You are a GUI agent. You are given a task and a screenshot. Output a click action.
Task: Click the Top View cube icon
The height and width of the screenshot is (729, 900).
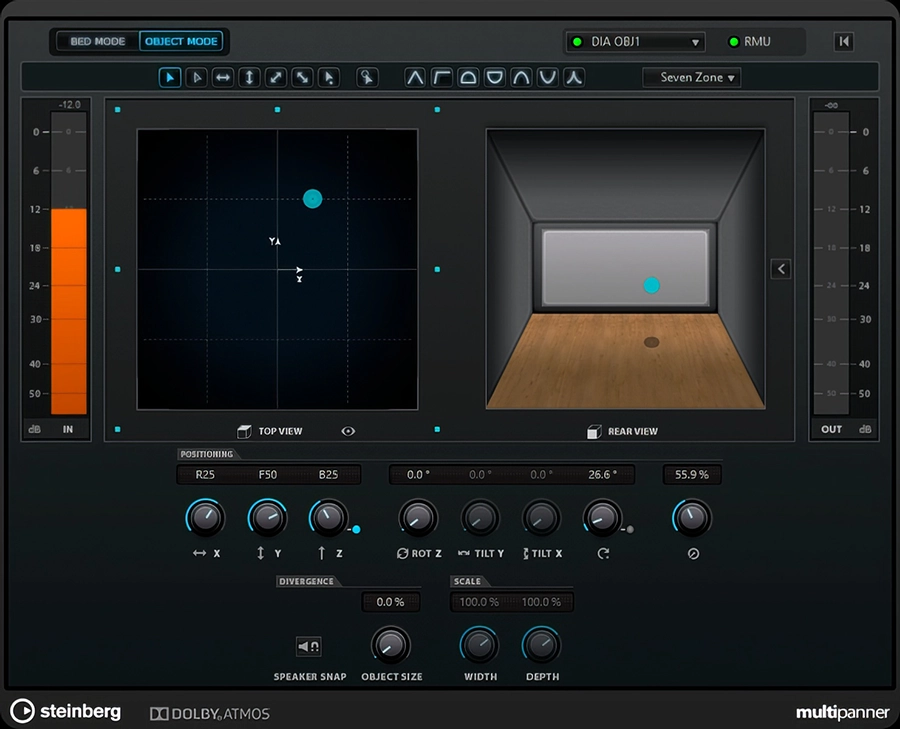click(244, 431)
